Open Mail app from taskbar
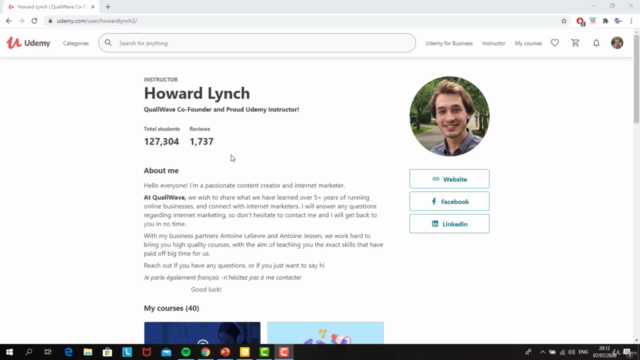 (x=166, y=352)
